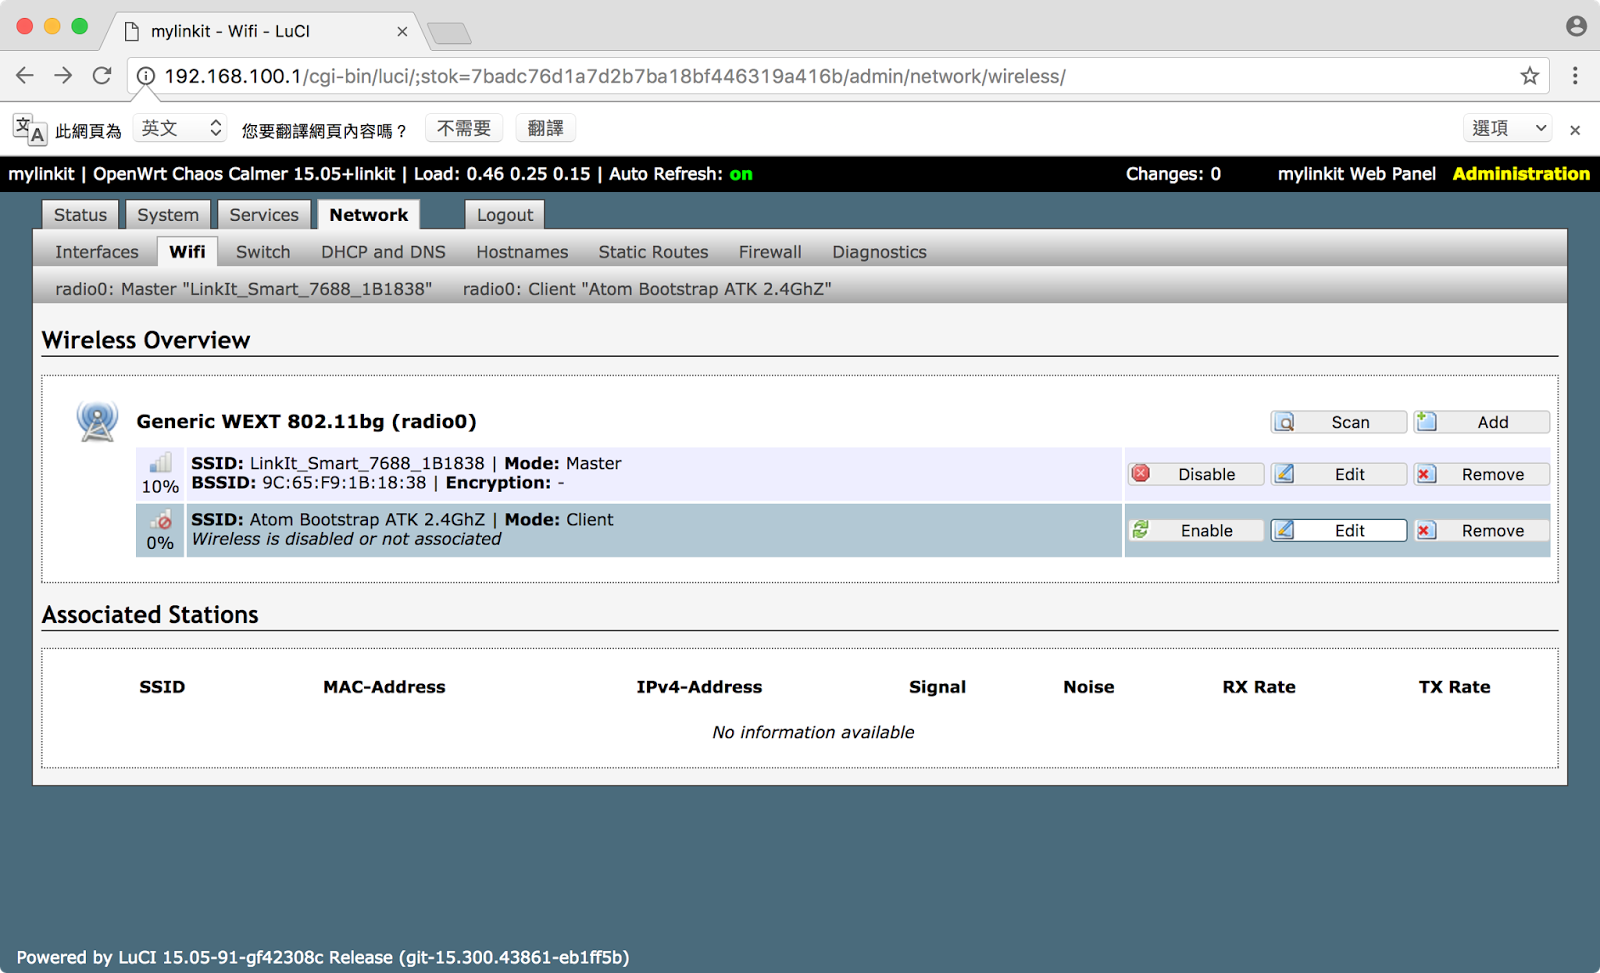Click the red Disable icon for LinkIt_Smart_7688_1B1838
1600x973 pixels.
[x=1140, y=473]
